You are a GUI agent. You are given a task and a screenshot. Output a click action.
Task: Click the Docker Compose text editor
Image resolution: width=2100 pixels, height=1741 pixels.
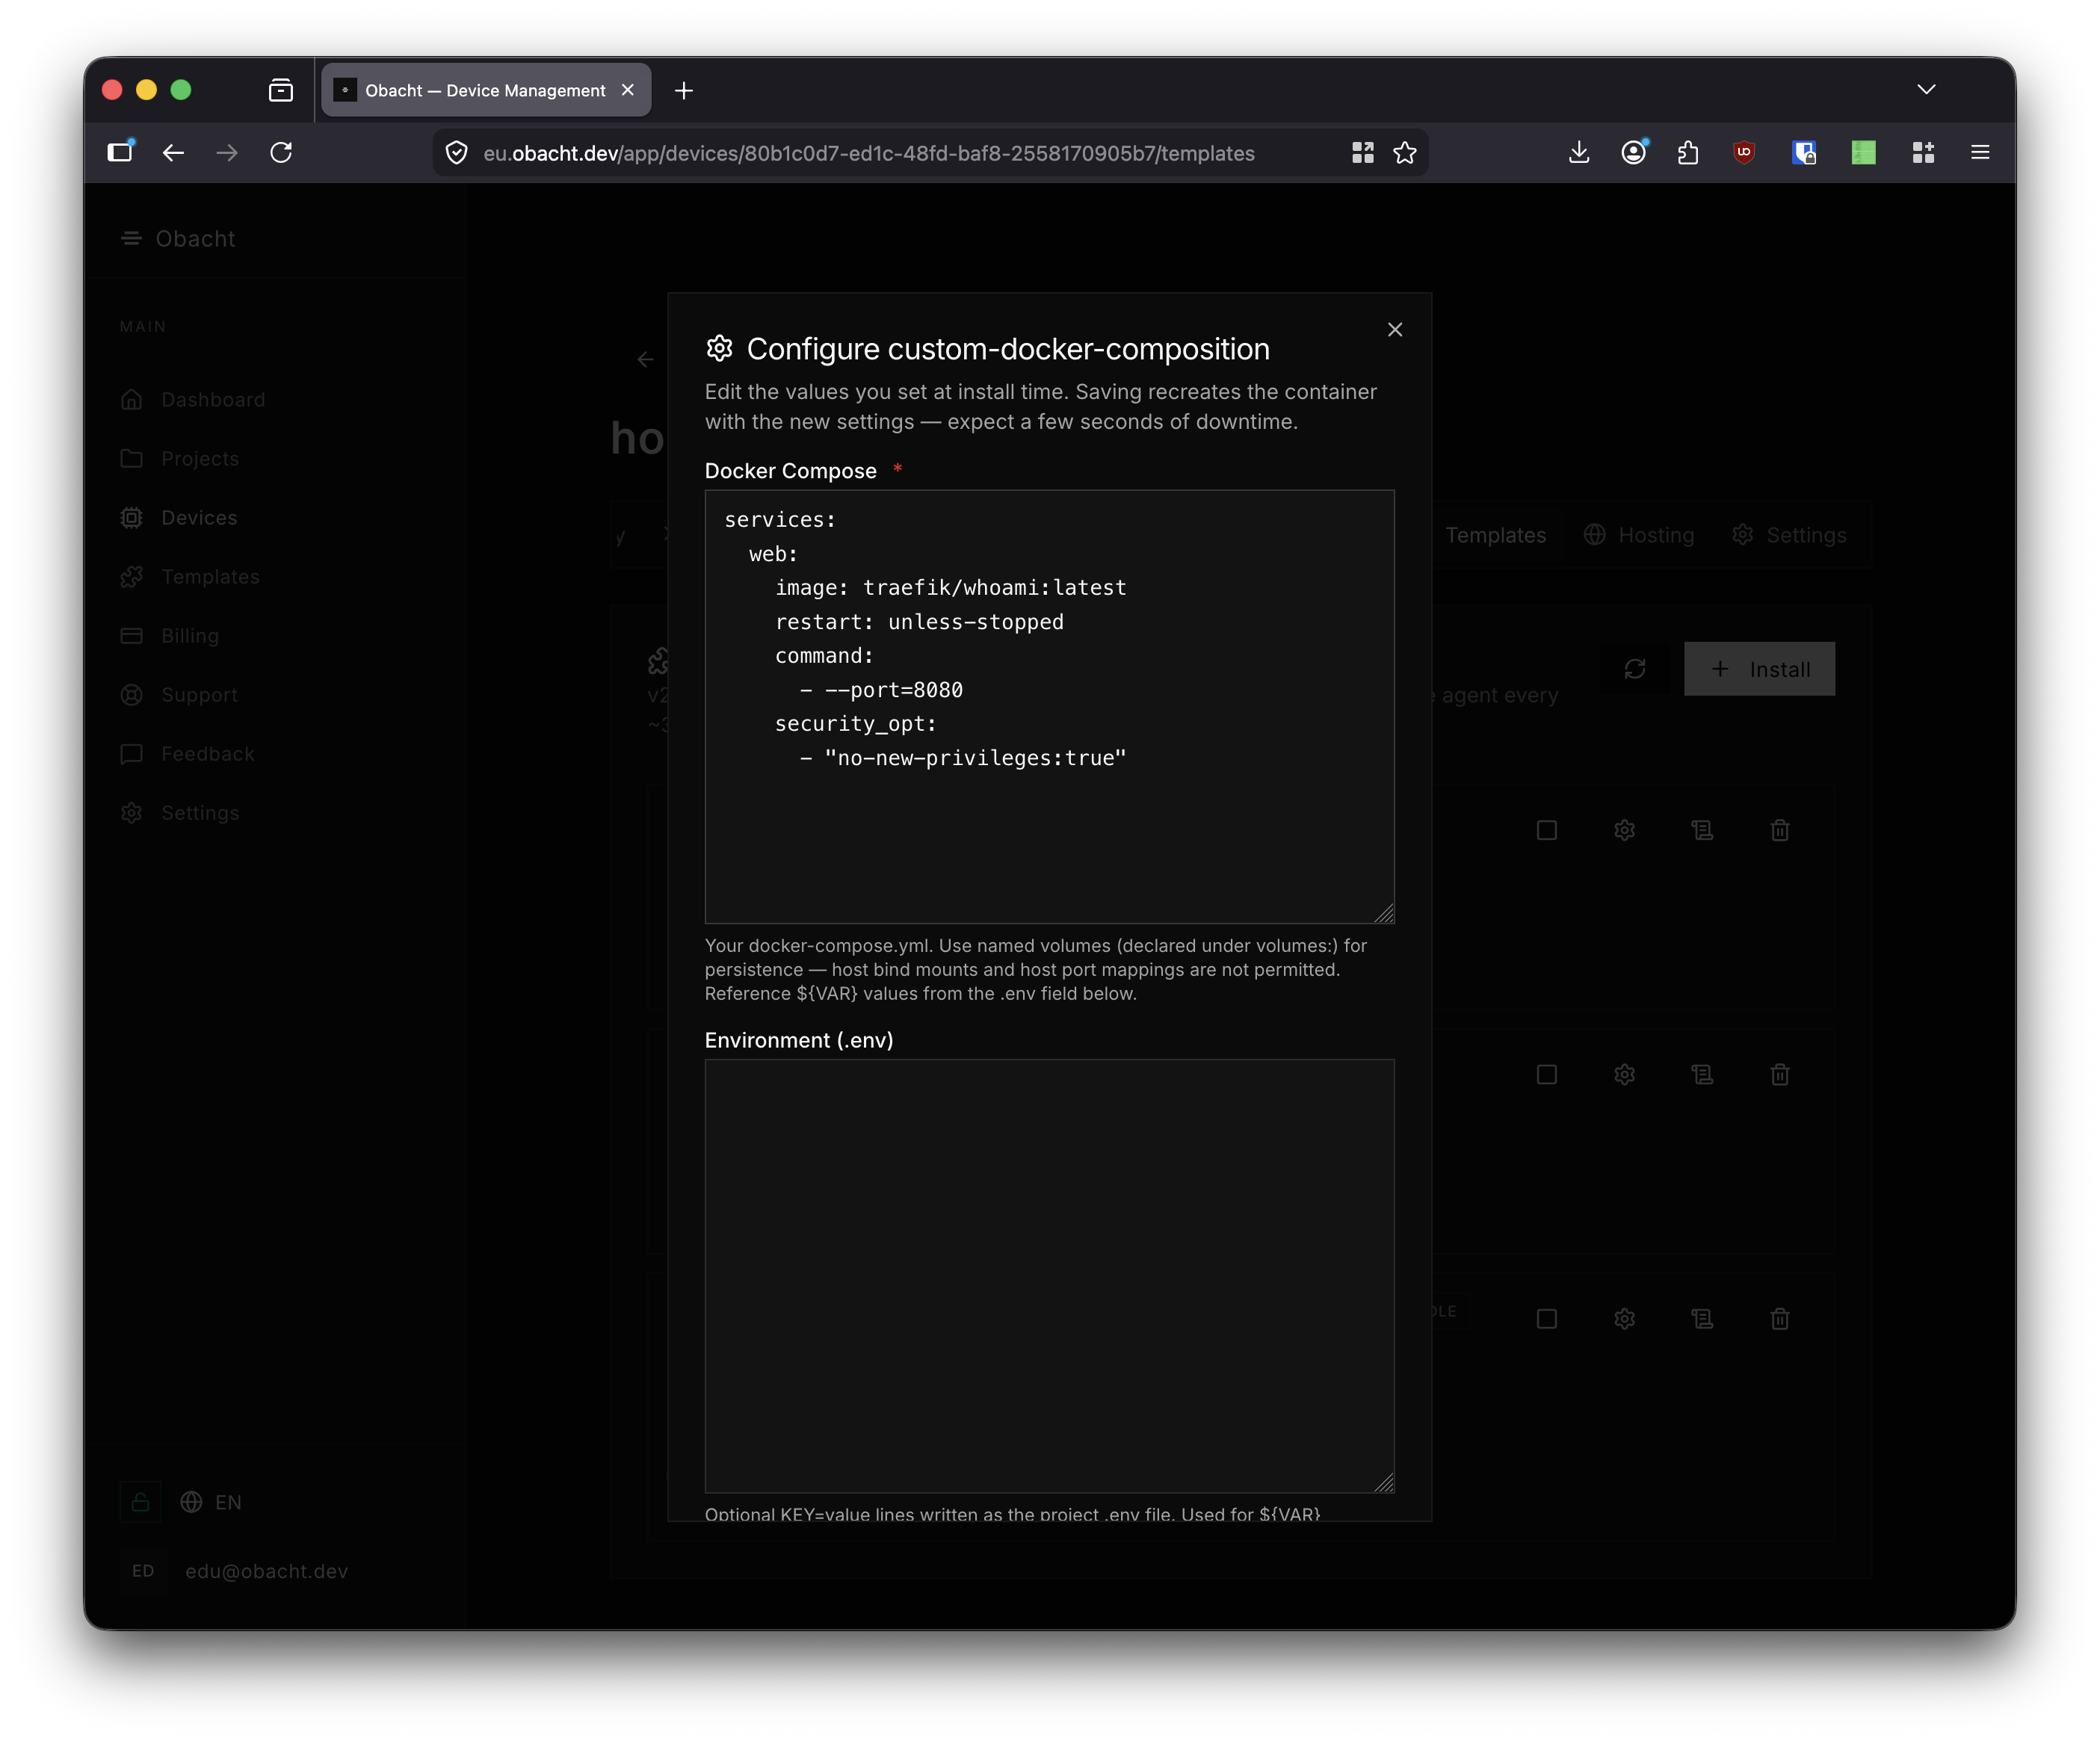(x=1049, y=707)
